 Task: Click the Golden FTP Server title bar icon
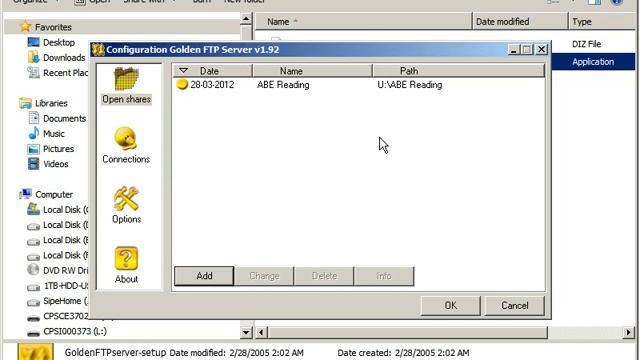tap(98, 50)
